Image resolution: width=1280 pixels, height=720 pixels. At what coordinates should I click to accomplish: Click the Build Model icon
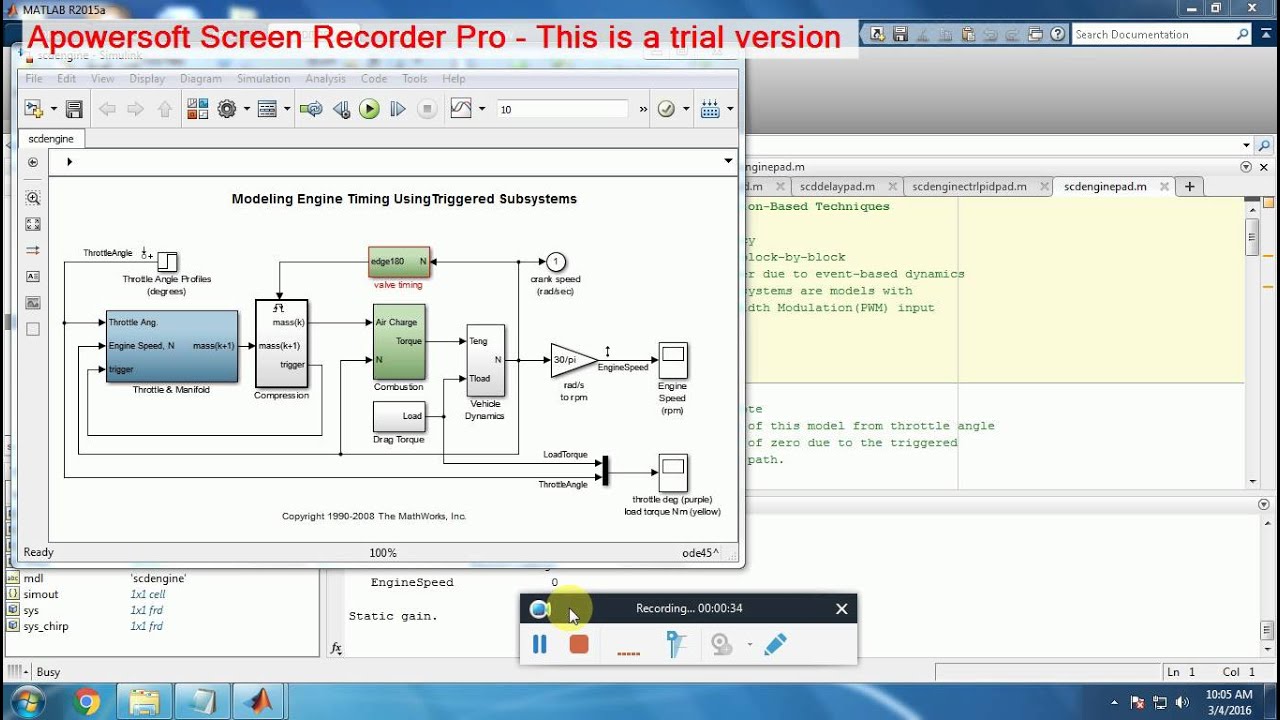pyautogui.click(x=710, y=109)
